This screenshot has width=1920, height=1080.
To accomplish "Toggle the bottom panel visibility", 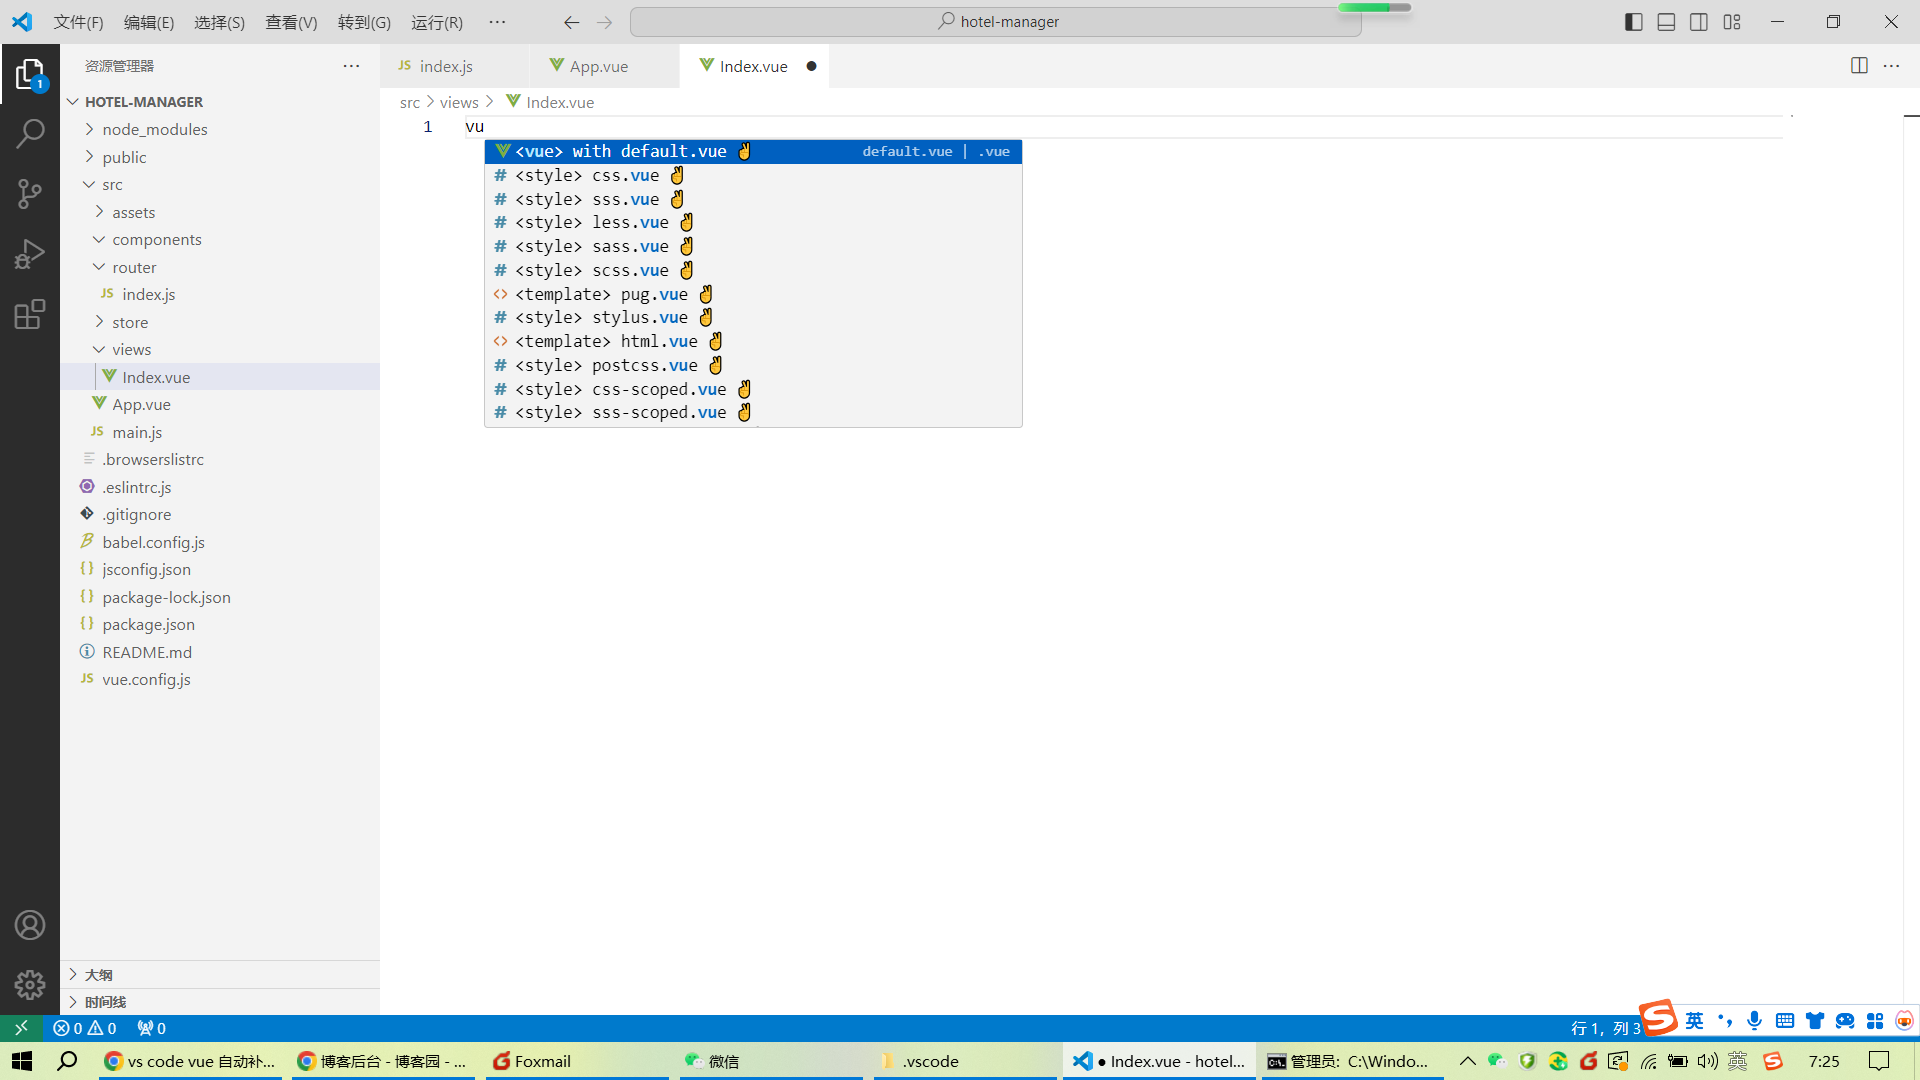I will pos(1666,22).
